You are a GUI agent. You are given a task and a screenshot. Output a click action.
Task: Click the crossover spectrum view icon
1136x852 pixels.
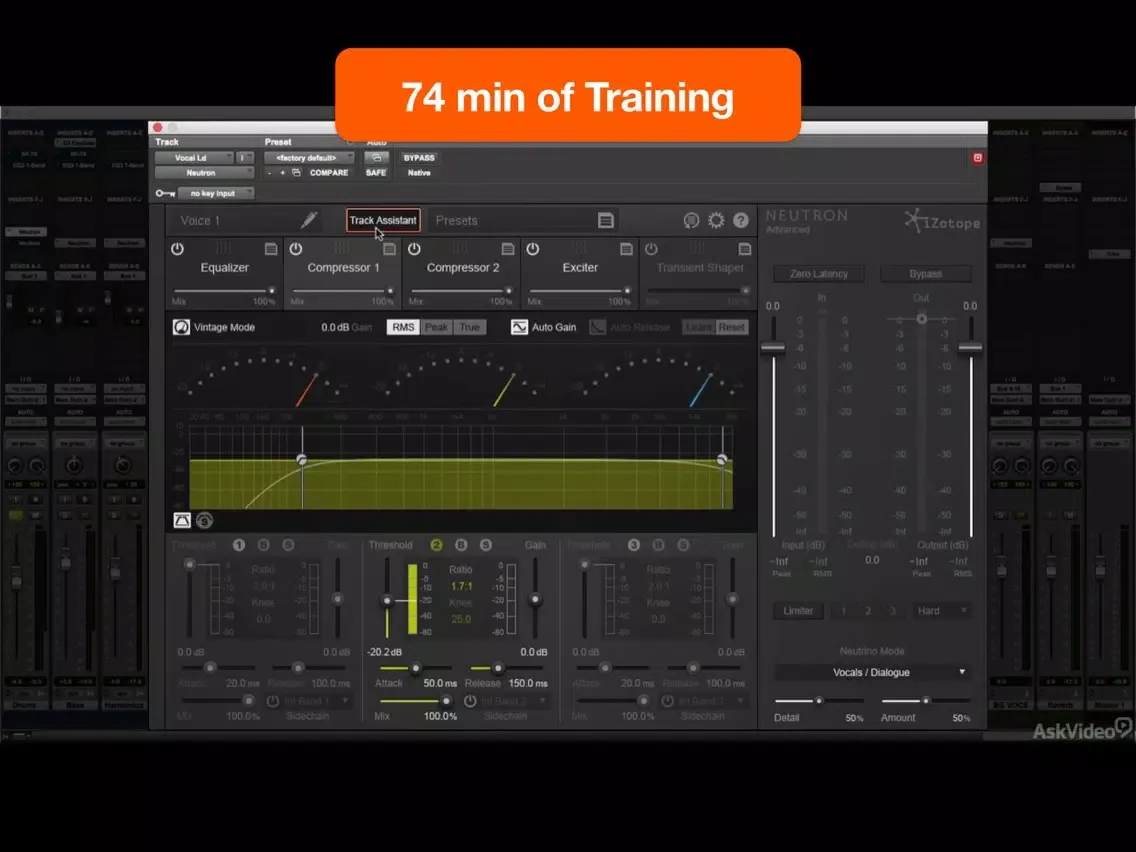point(182,520)
